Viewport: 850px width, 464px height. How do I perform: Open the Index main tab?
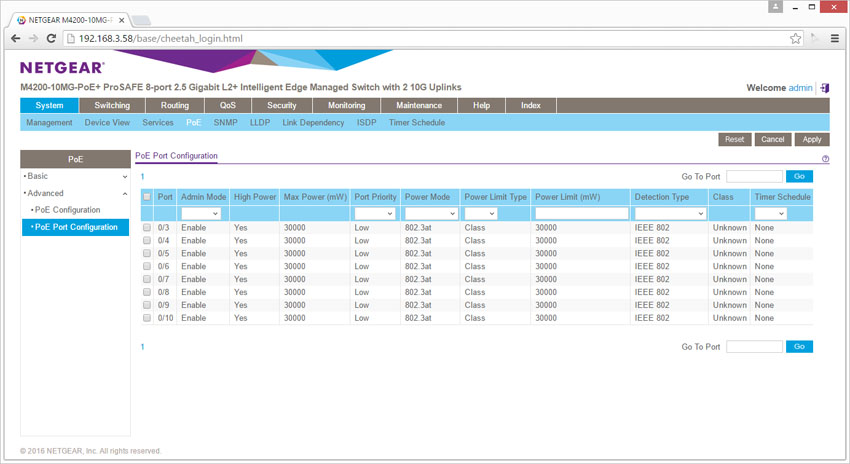531,105
